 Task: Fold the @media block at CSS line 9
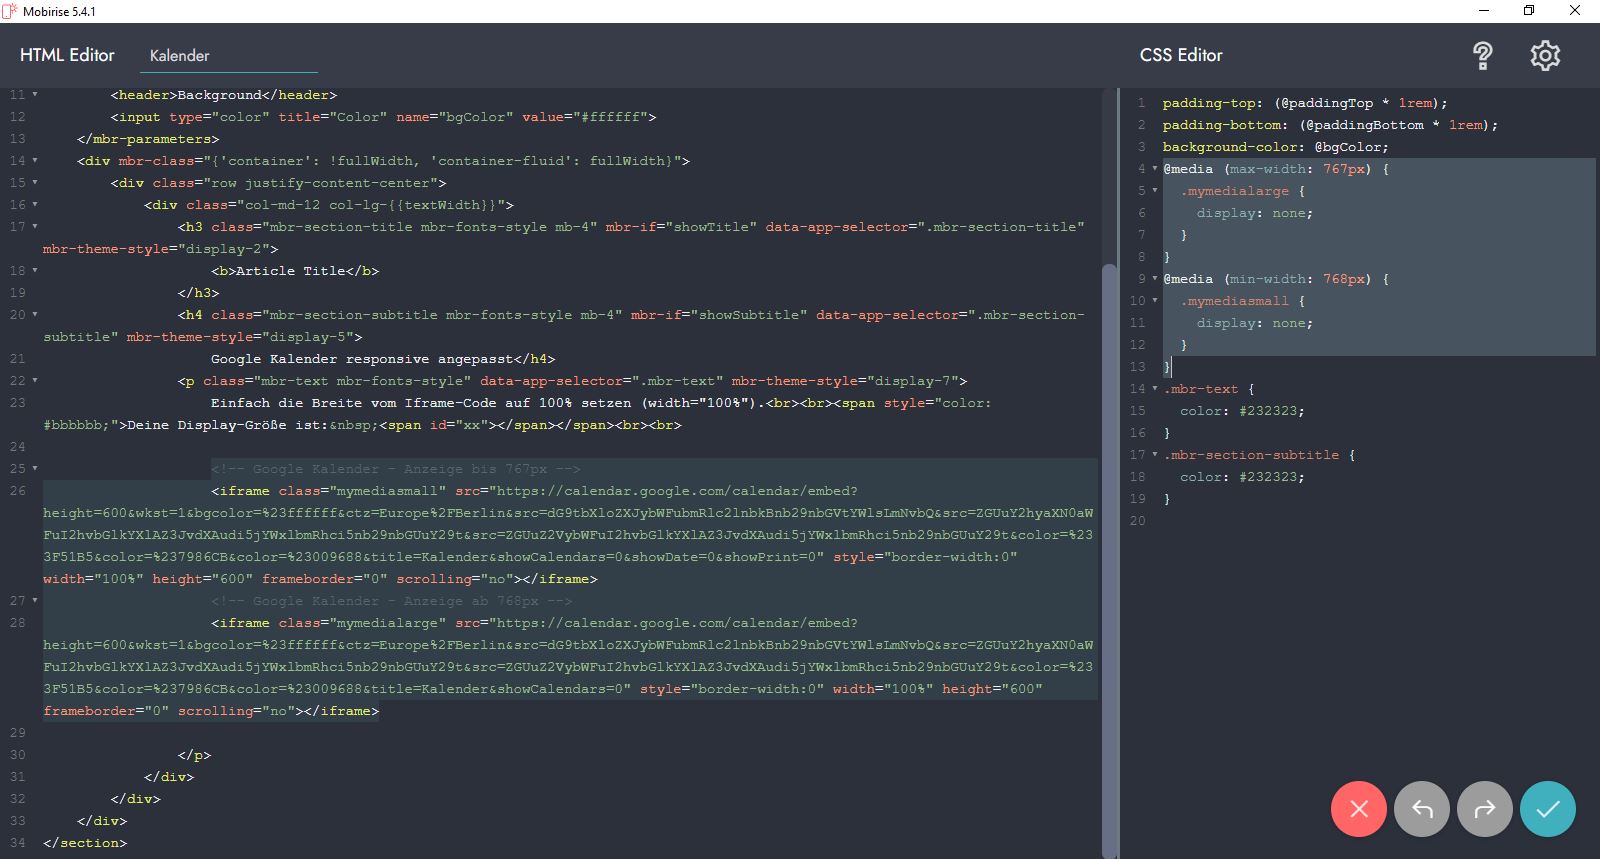click(1155, 279)
